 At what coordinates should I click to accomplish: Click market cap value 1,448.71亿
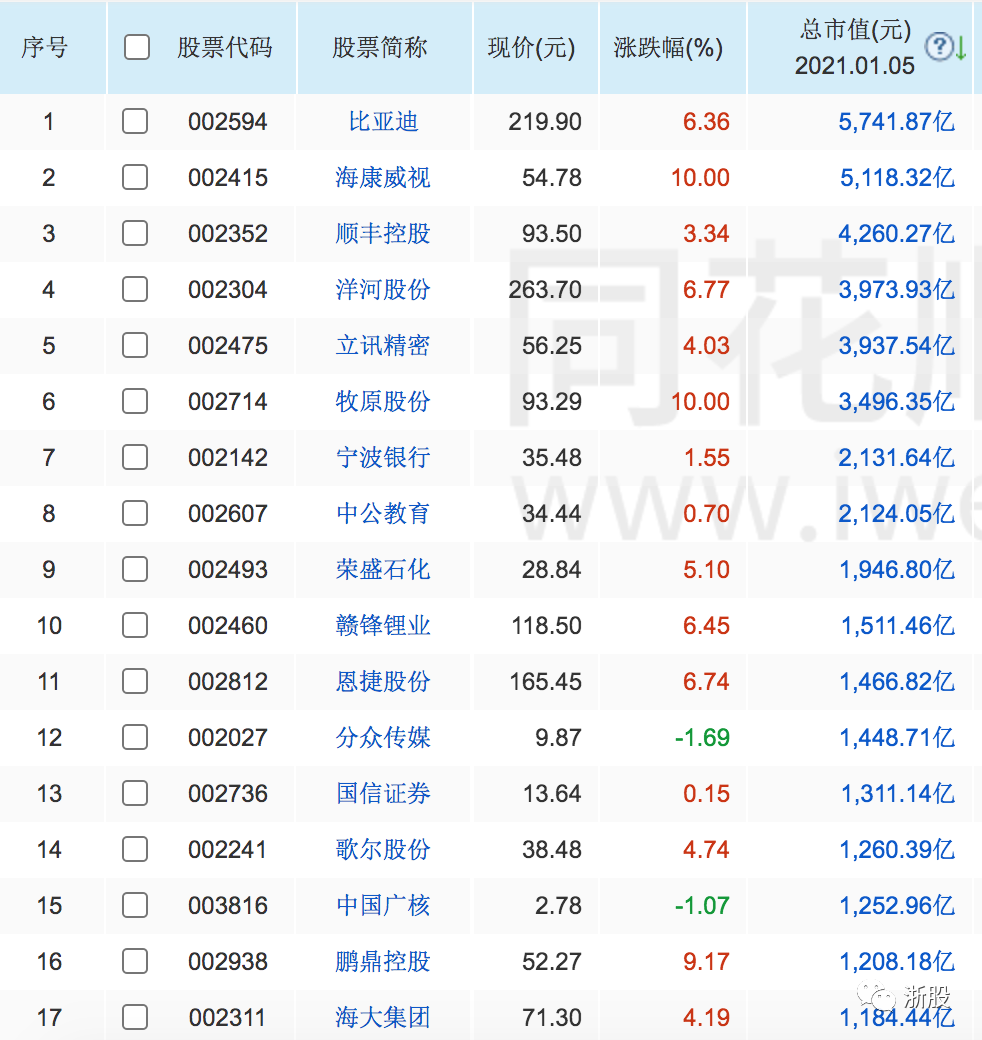(897, 737)
